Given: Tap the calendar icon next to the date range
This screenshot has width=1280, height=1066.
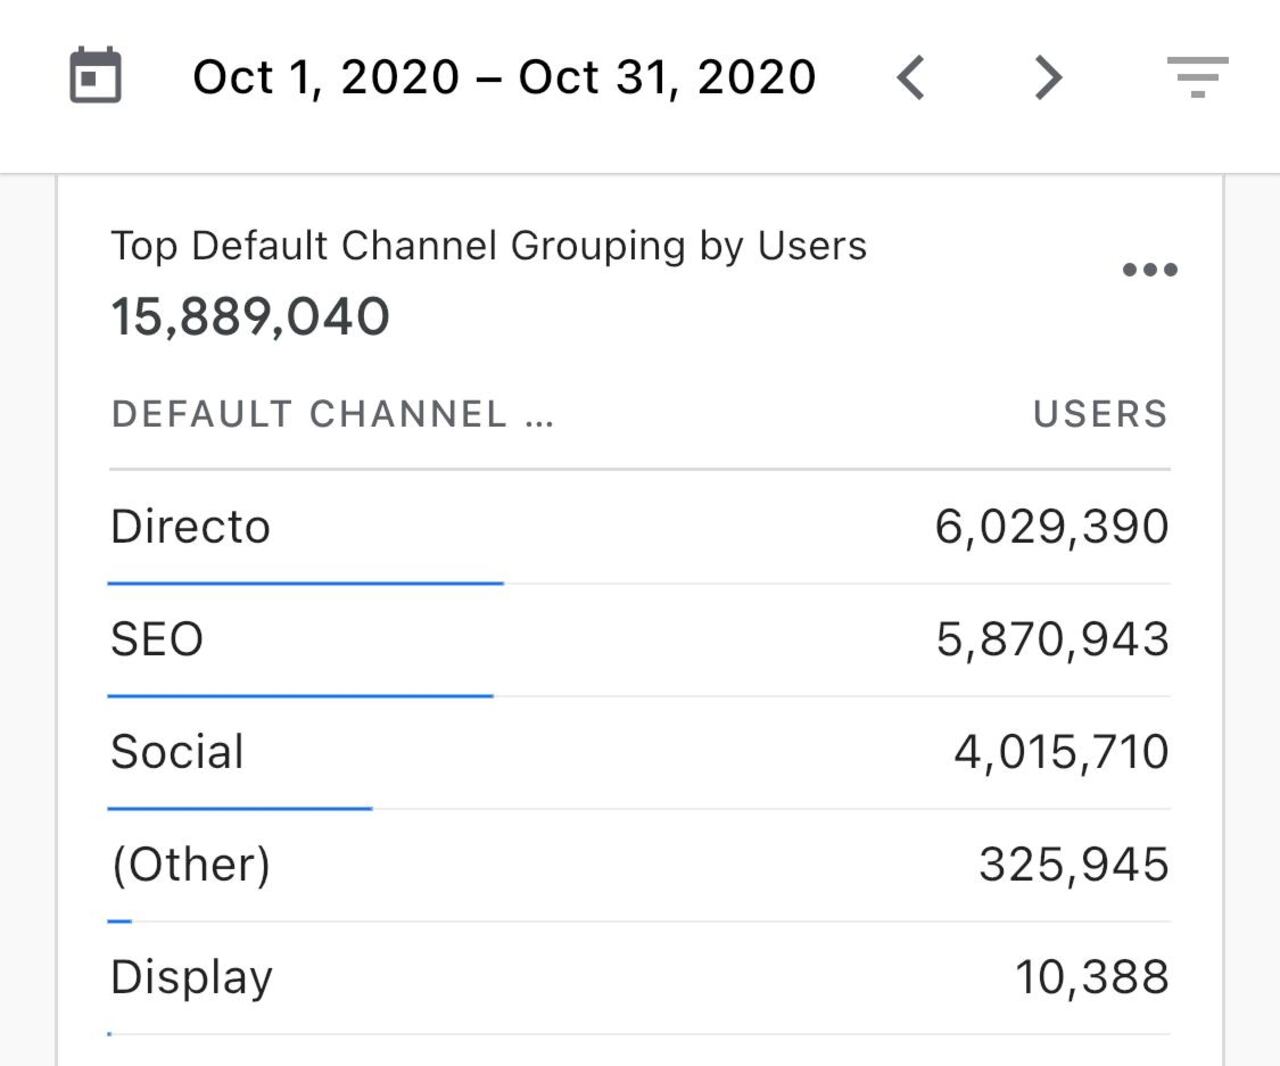Looking at the screenshot, I should pos(95,75).
